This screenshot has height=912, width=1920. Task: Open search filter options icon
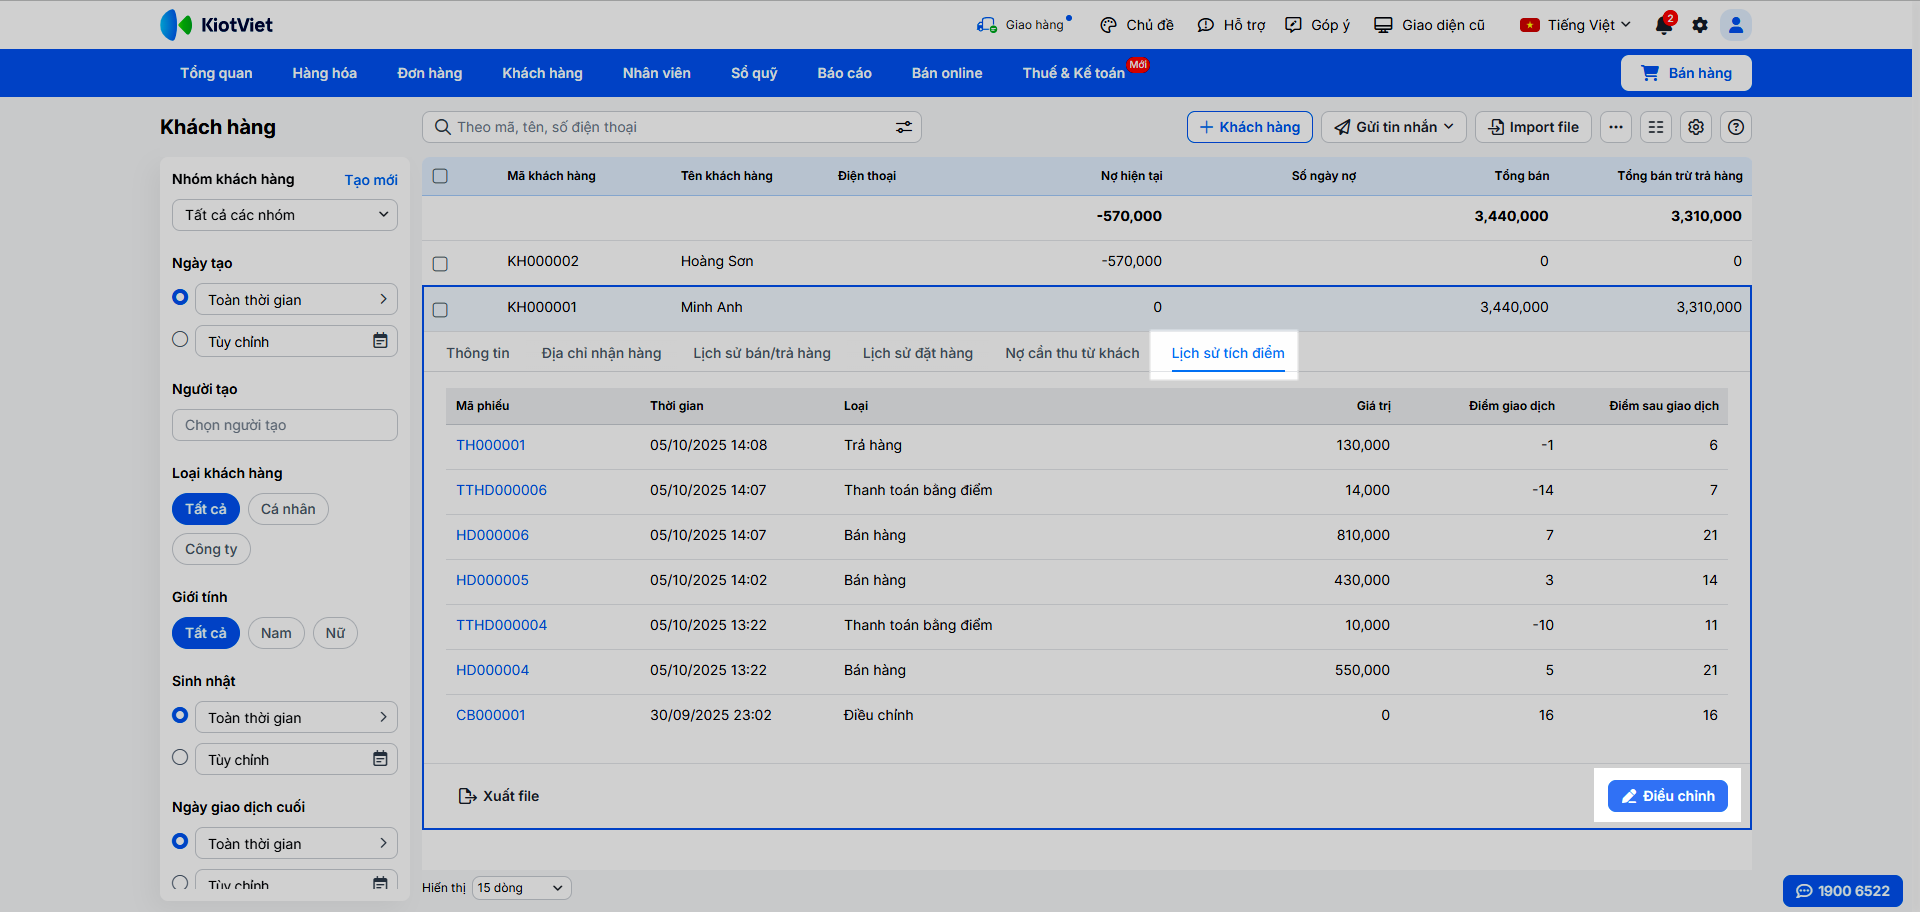[x=903, y=127]
